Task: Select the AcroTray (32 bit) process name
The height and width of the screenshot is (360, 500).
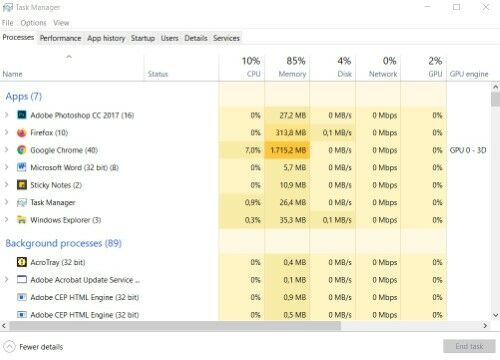Action: 58,262
